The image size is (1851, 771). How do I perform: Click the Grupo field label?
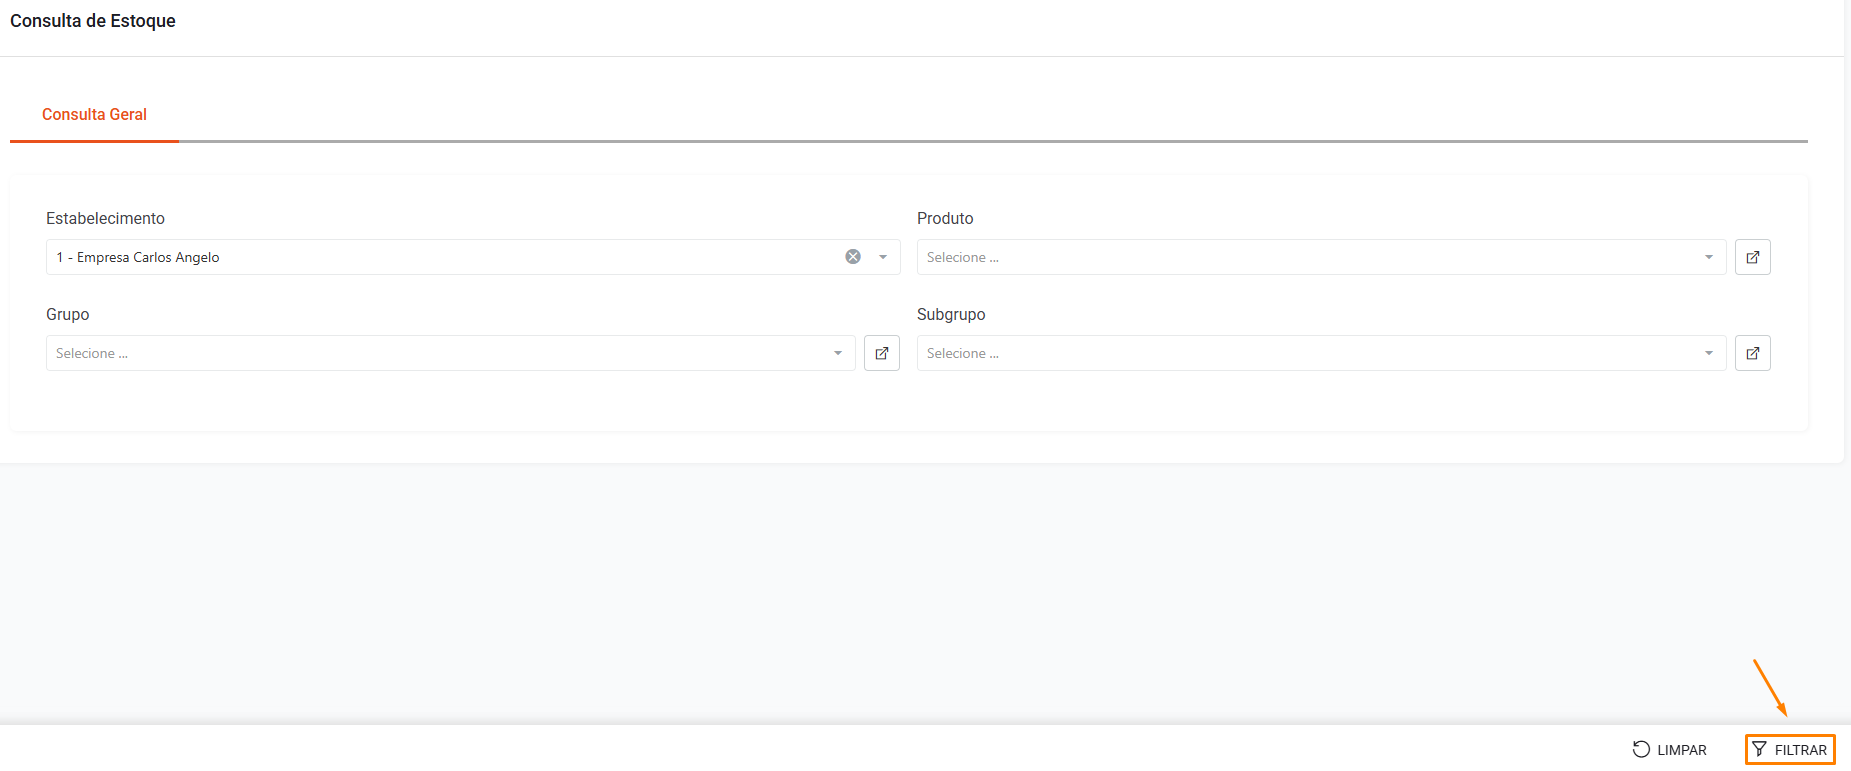[68, 314]
